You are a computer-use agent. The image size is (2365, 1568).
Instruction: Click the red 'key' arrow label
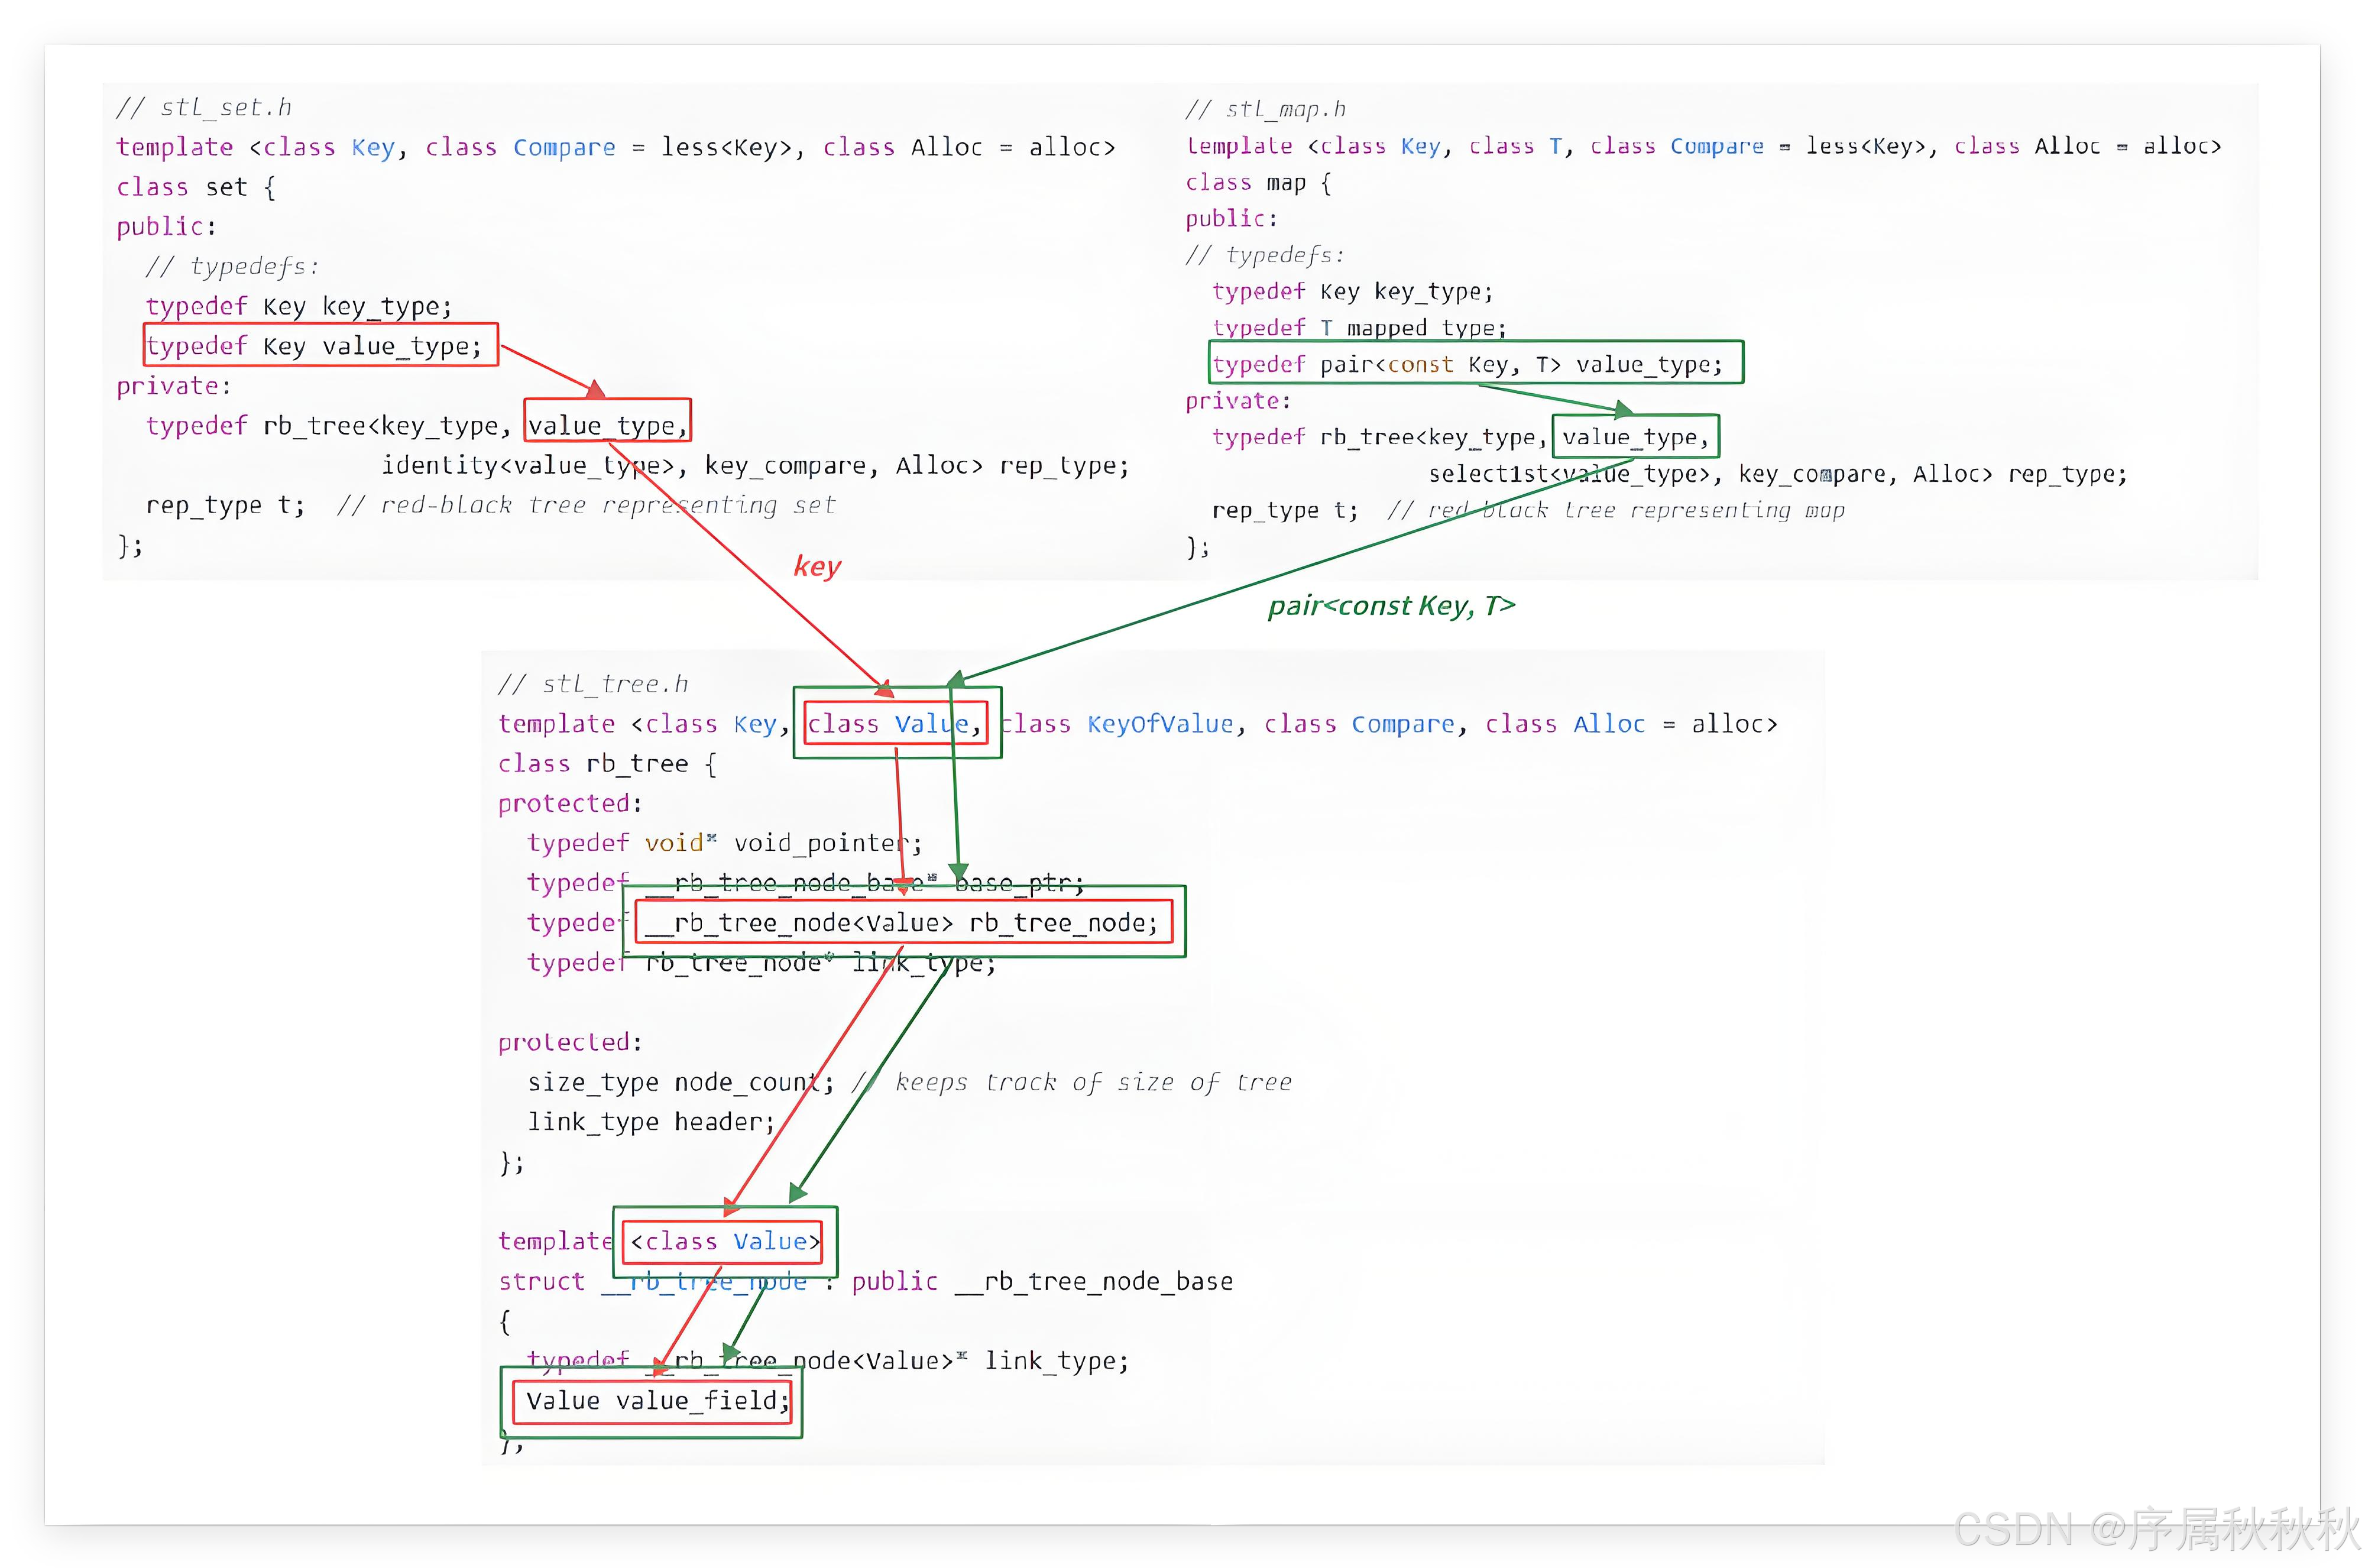coord(817,566)
